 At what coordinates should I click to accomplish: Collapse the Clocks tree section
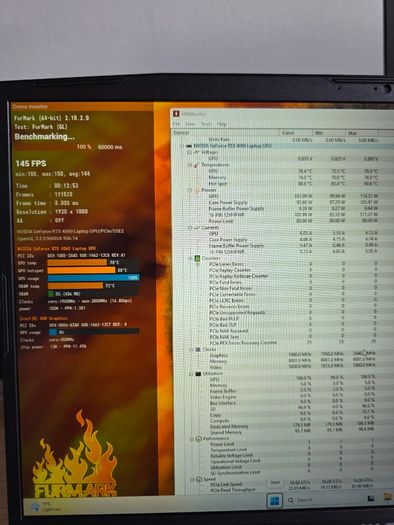pyautogui.click(x=191, y=350)
